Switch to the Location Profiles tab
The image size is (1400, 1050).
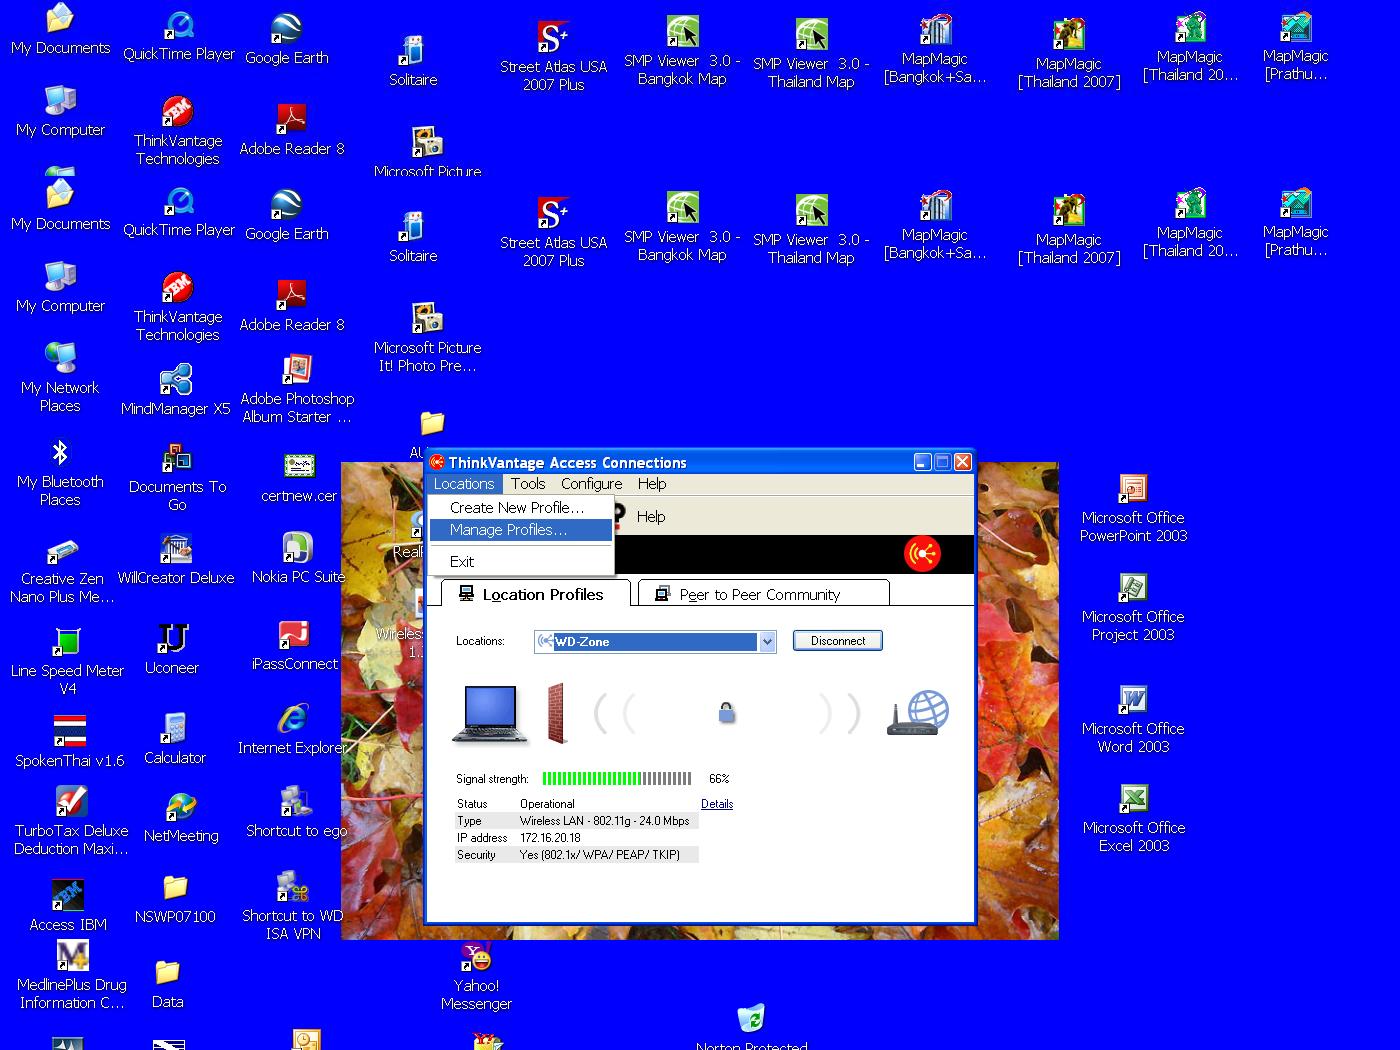point(536,594)
